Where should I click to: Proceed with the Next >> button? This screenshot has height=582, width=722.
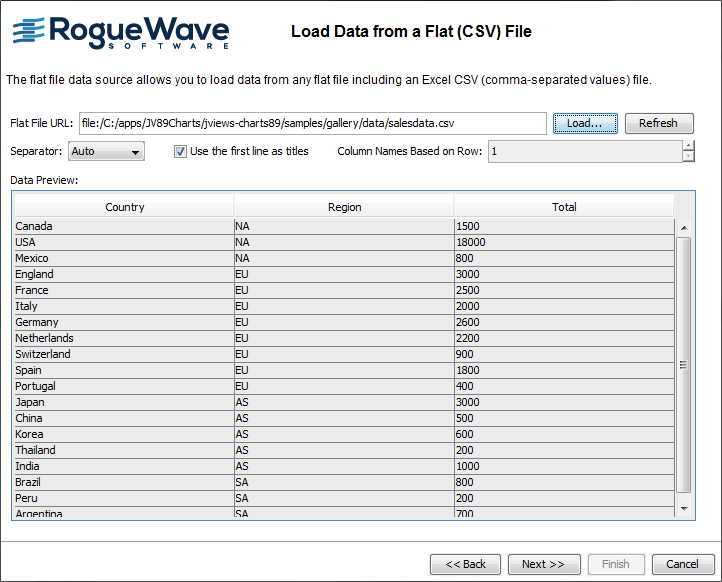(x=543, y=564)
